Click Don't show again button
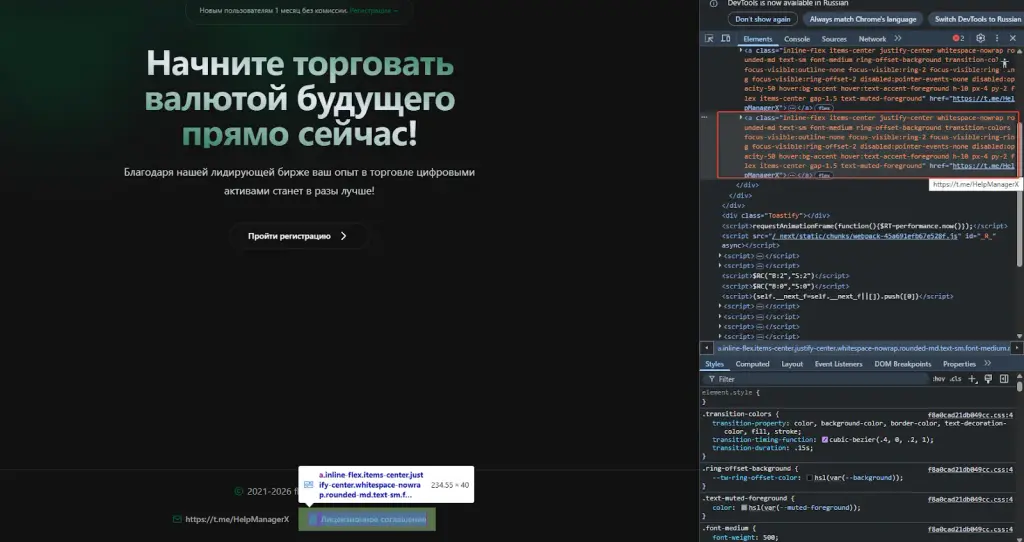 763,19
